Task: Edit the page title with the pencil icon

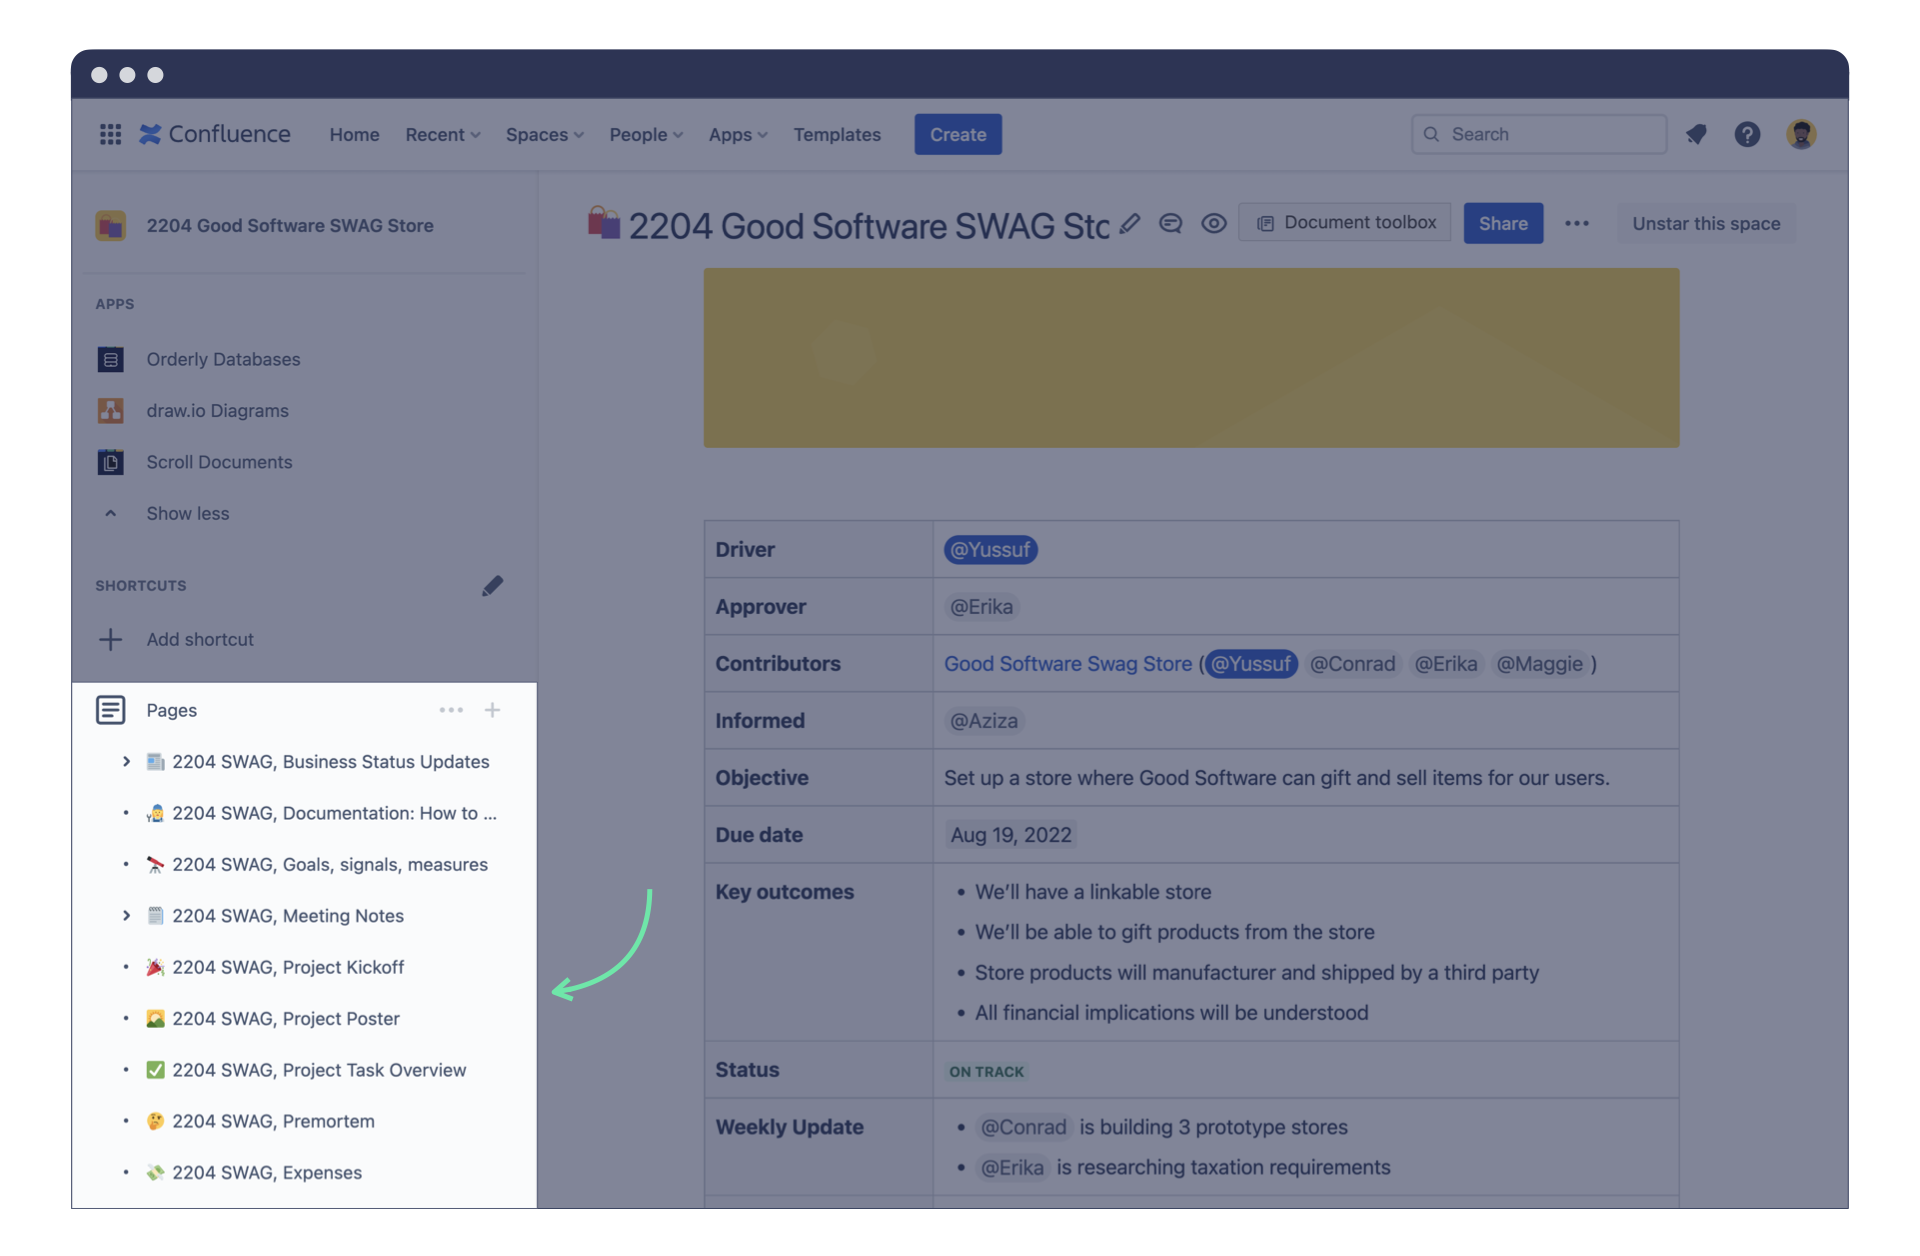Action: click(x=1130, y=224)
